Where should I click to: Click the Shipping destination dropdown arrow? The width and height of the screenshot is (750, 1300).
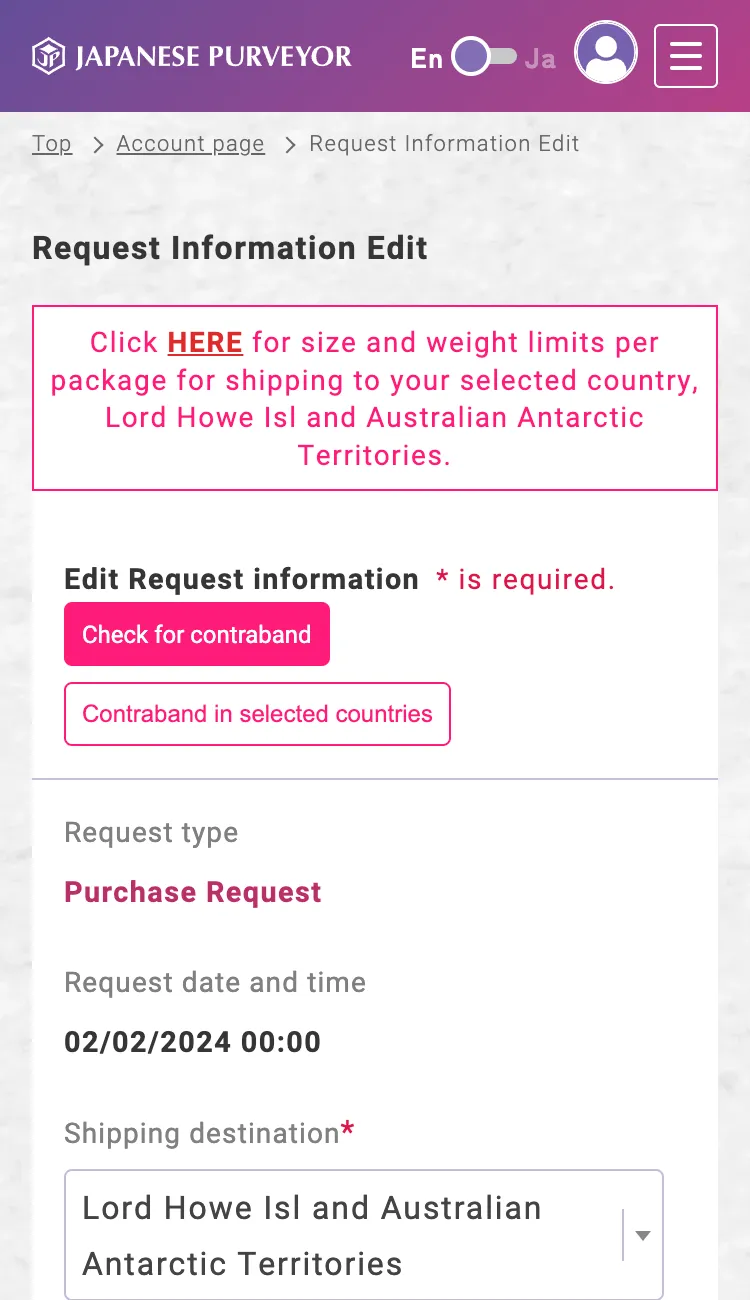tap(643, 1235)
